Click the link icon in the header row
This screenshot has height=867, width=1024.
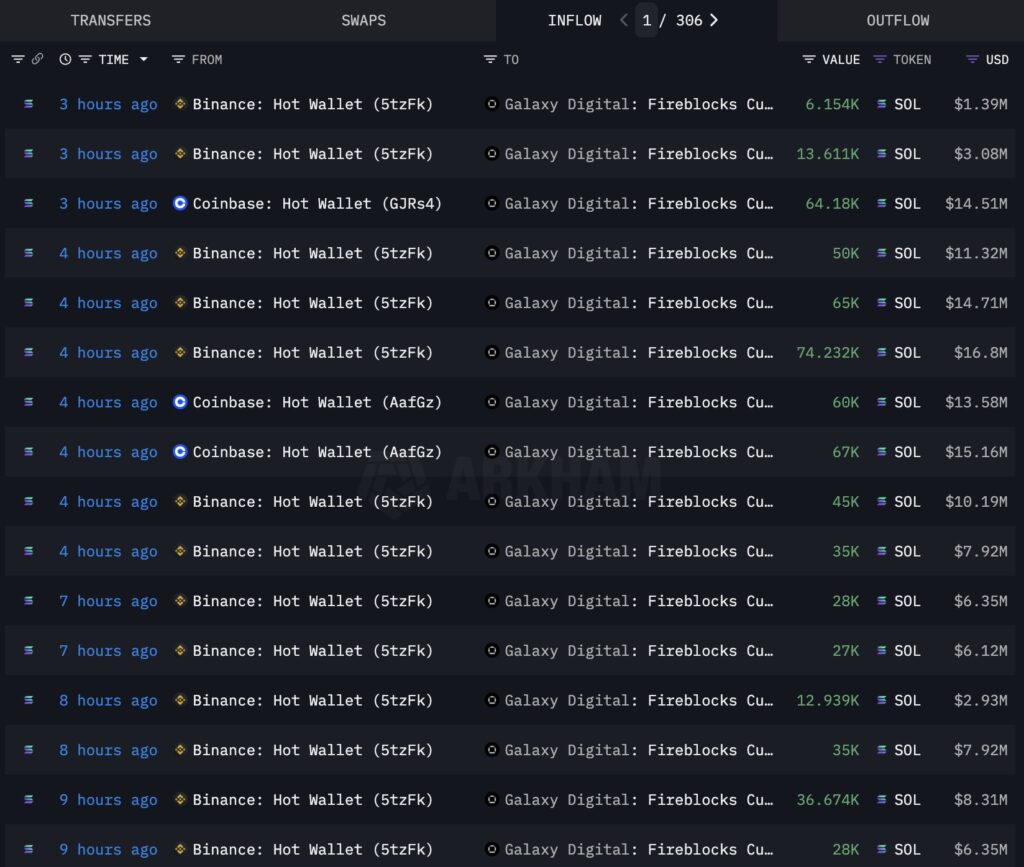pos(40,59)
